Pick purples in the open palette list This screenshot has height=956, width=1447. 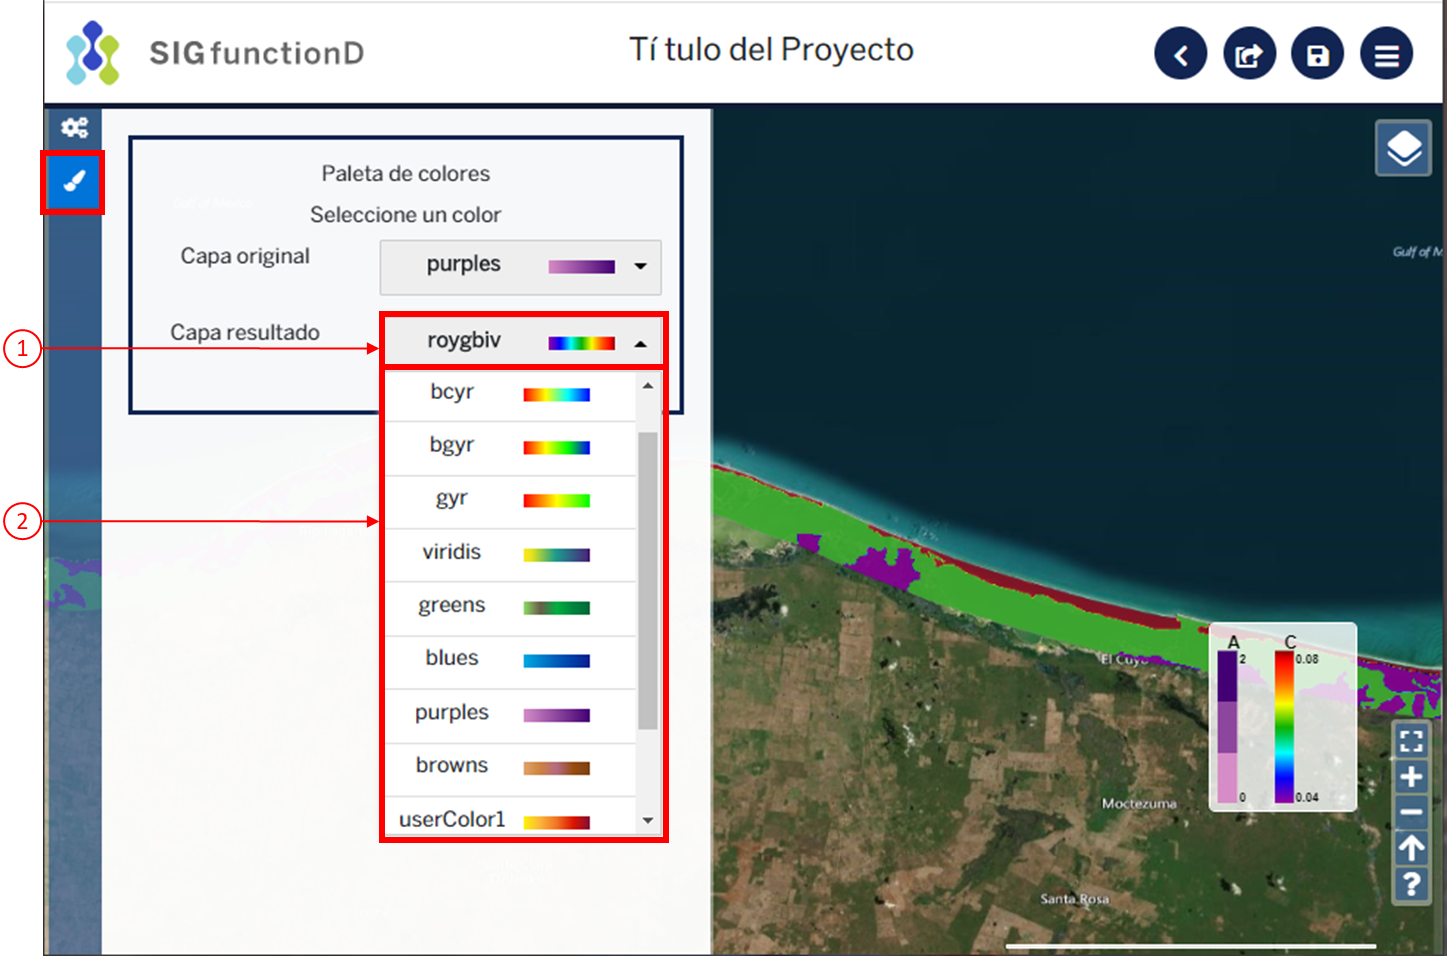[510, 714]
